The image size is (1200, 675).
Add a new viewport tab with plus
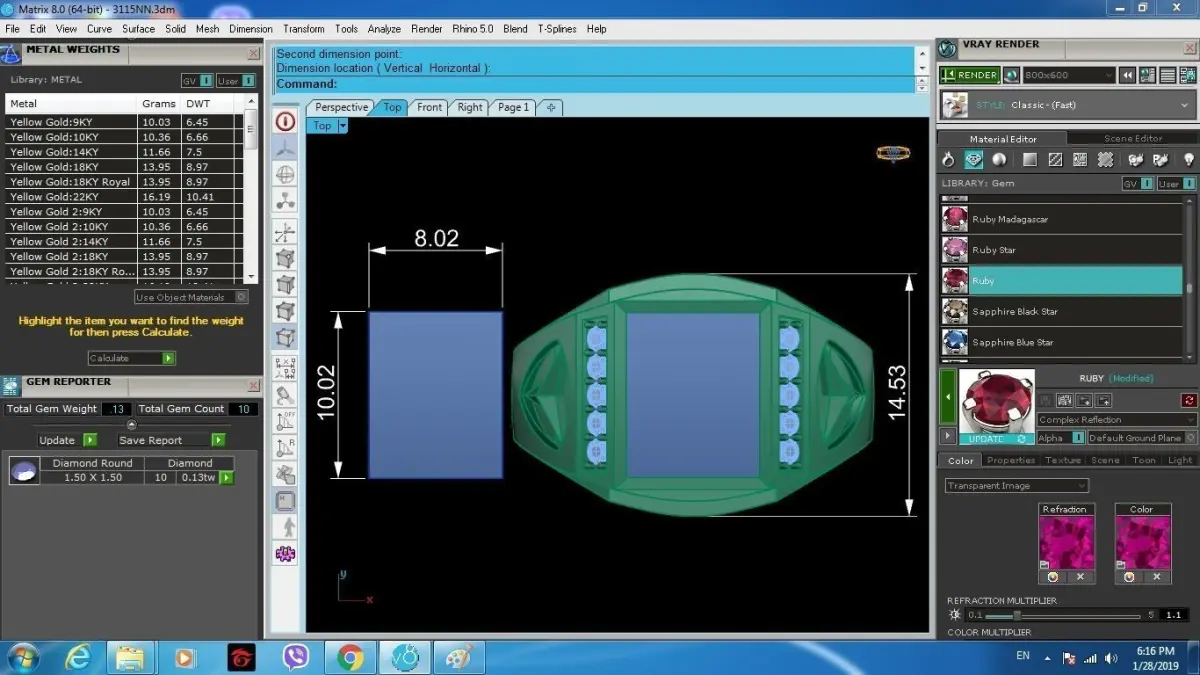[x=551, y=107]
